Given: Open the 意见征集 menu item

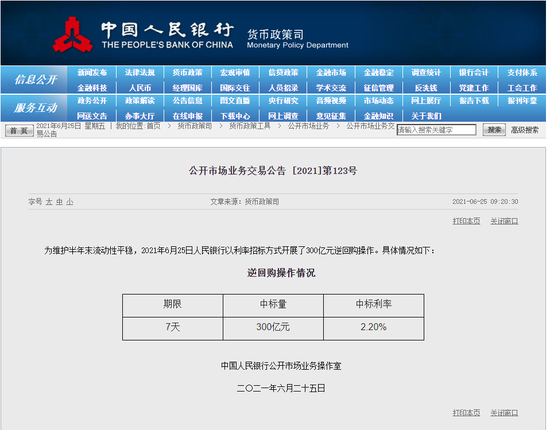Looking at the screenshot, I should coord(331,116).
